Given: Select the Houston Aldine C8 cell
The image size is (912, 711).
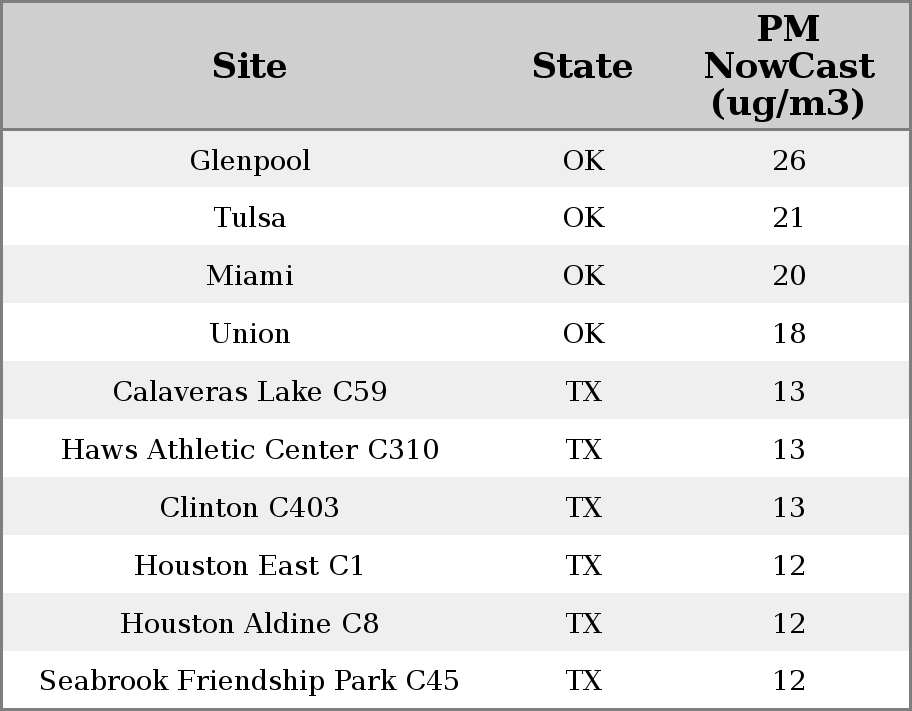Looking at the screenshot, I should (x=250, y=623).
